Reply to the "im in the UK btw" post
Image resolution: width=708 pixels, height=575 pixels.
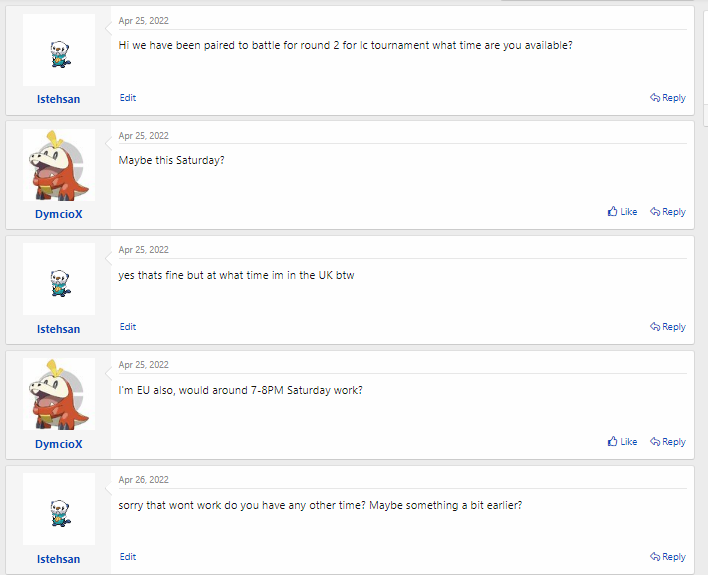(667, 327)
